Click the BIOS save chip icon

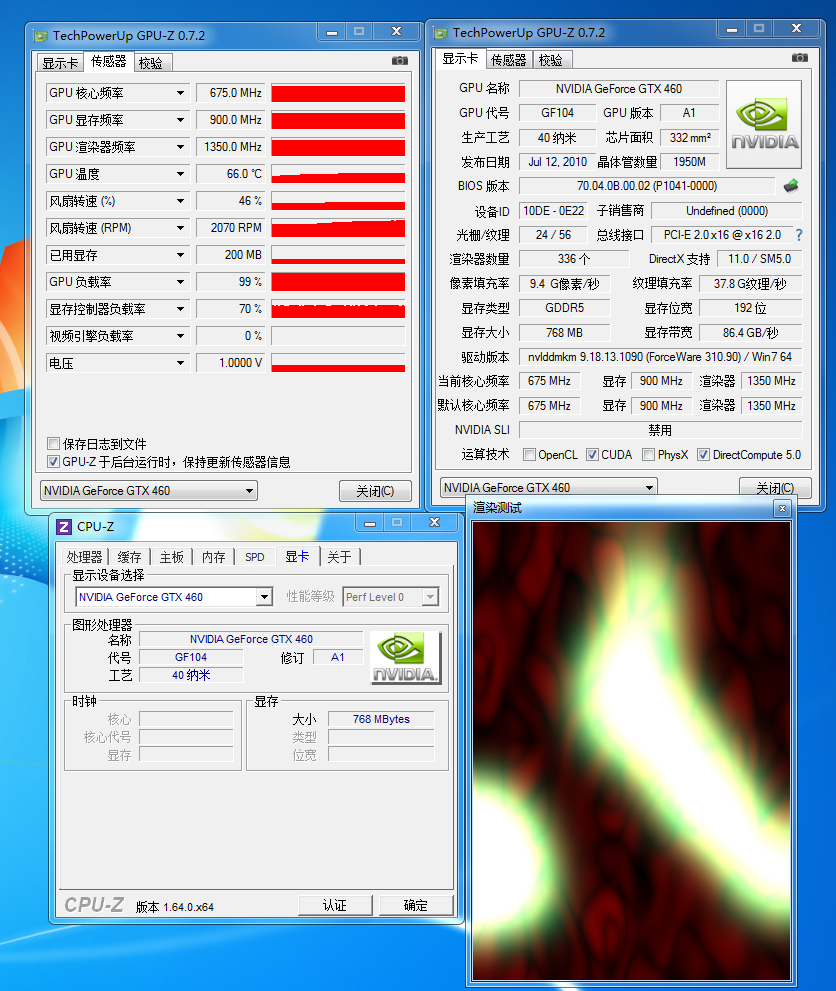(x=791, y=185)
